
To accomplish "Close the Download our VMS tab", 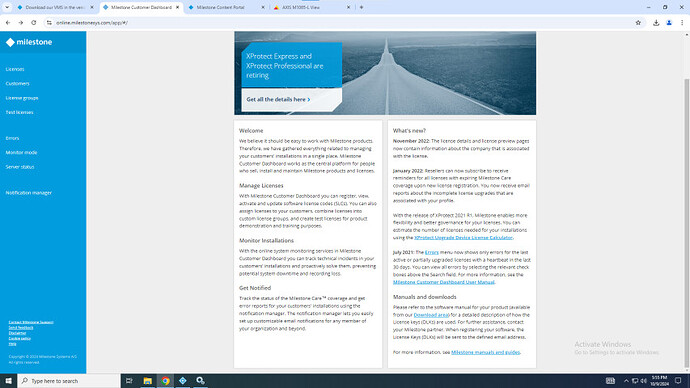I will [92, 7].
